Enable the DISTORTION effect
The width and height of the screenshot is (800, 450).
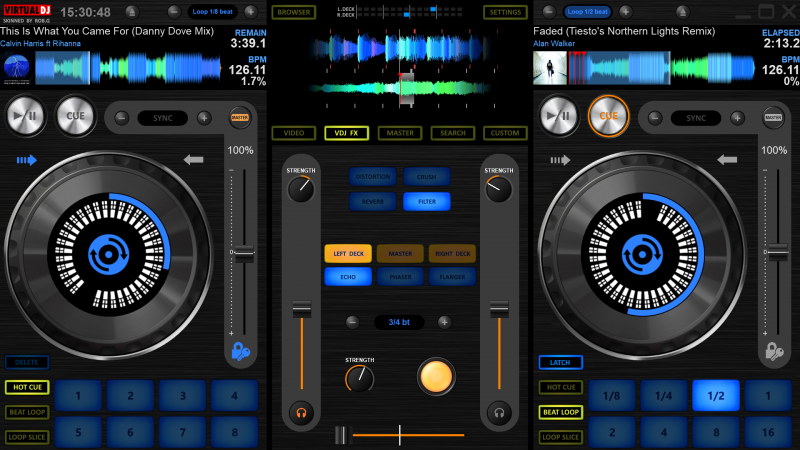372,177
